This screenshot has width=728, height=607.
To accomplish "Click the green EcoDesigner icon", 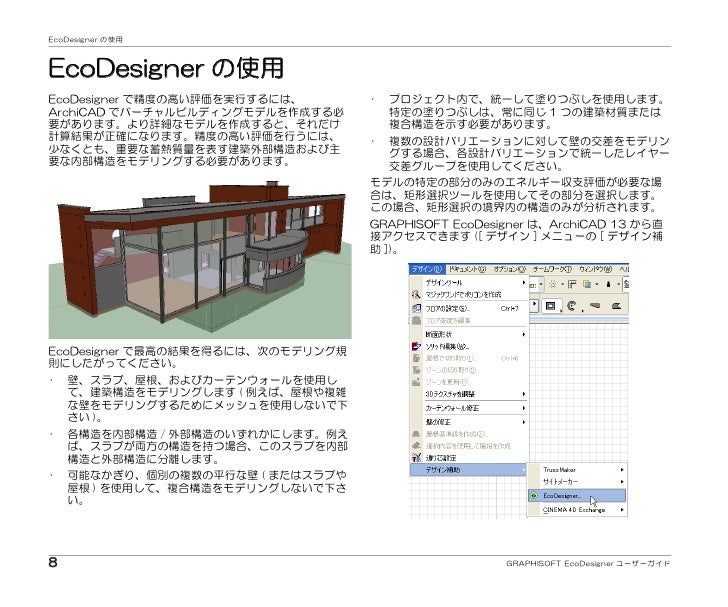I will pyautogui.click(x=534, y=496).
